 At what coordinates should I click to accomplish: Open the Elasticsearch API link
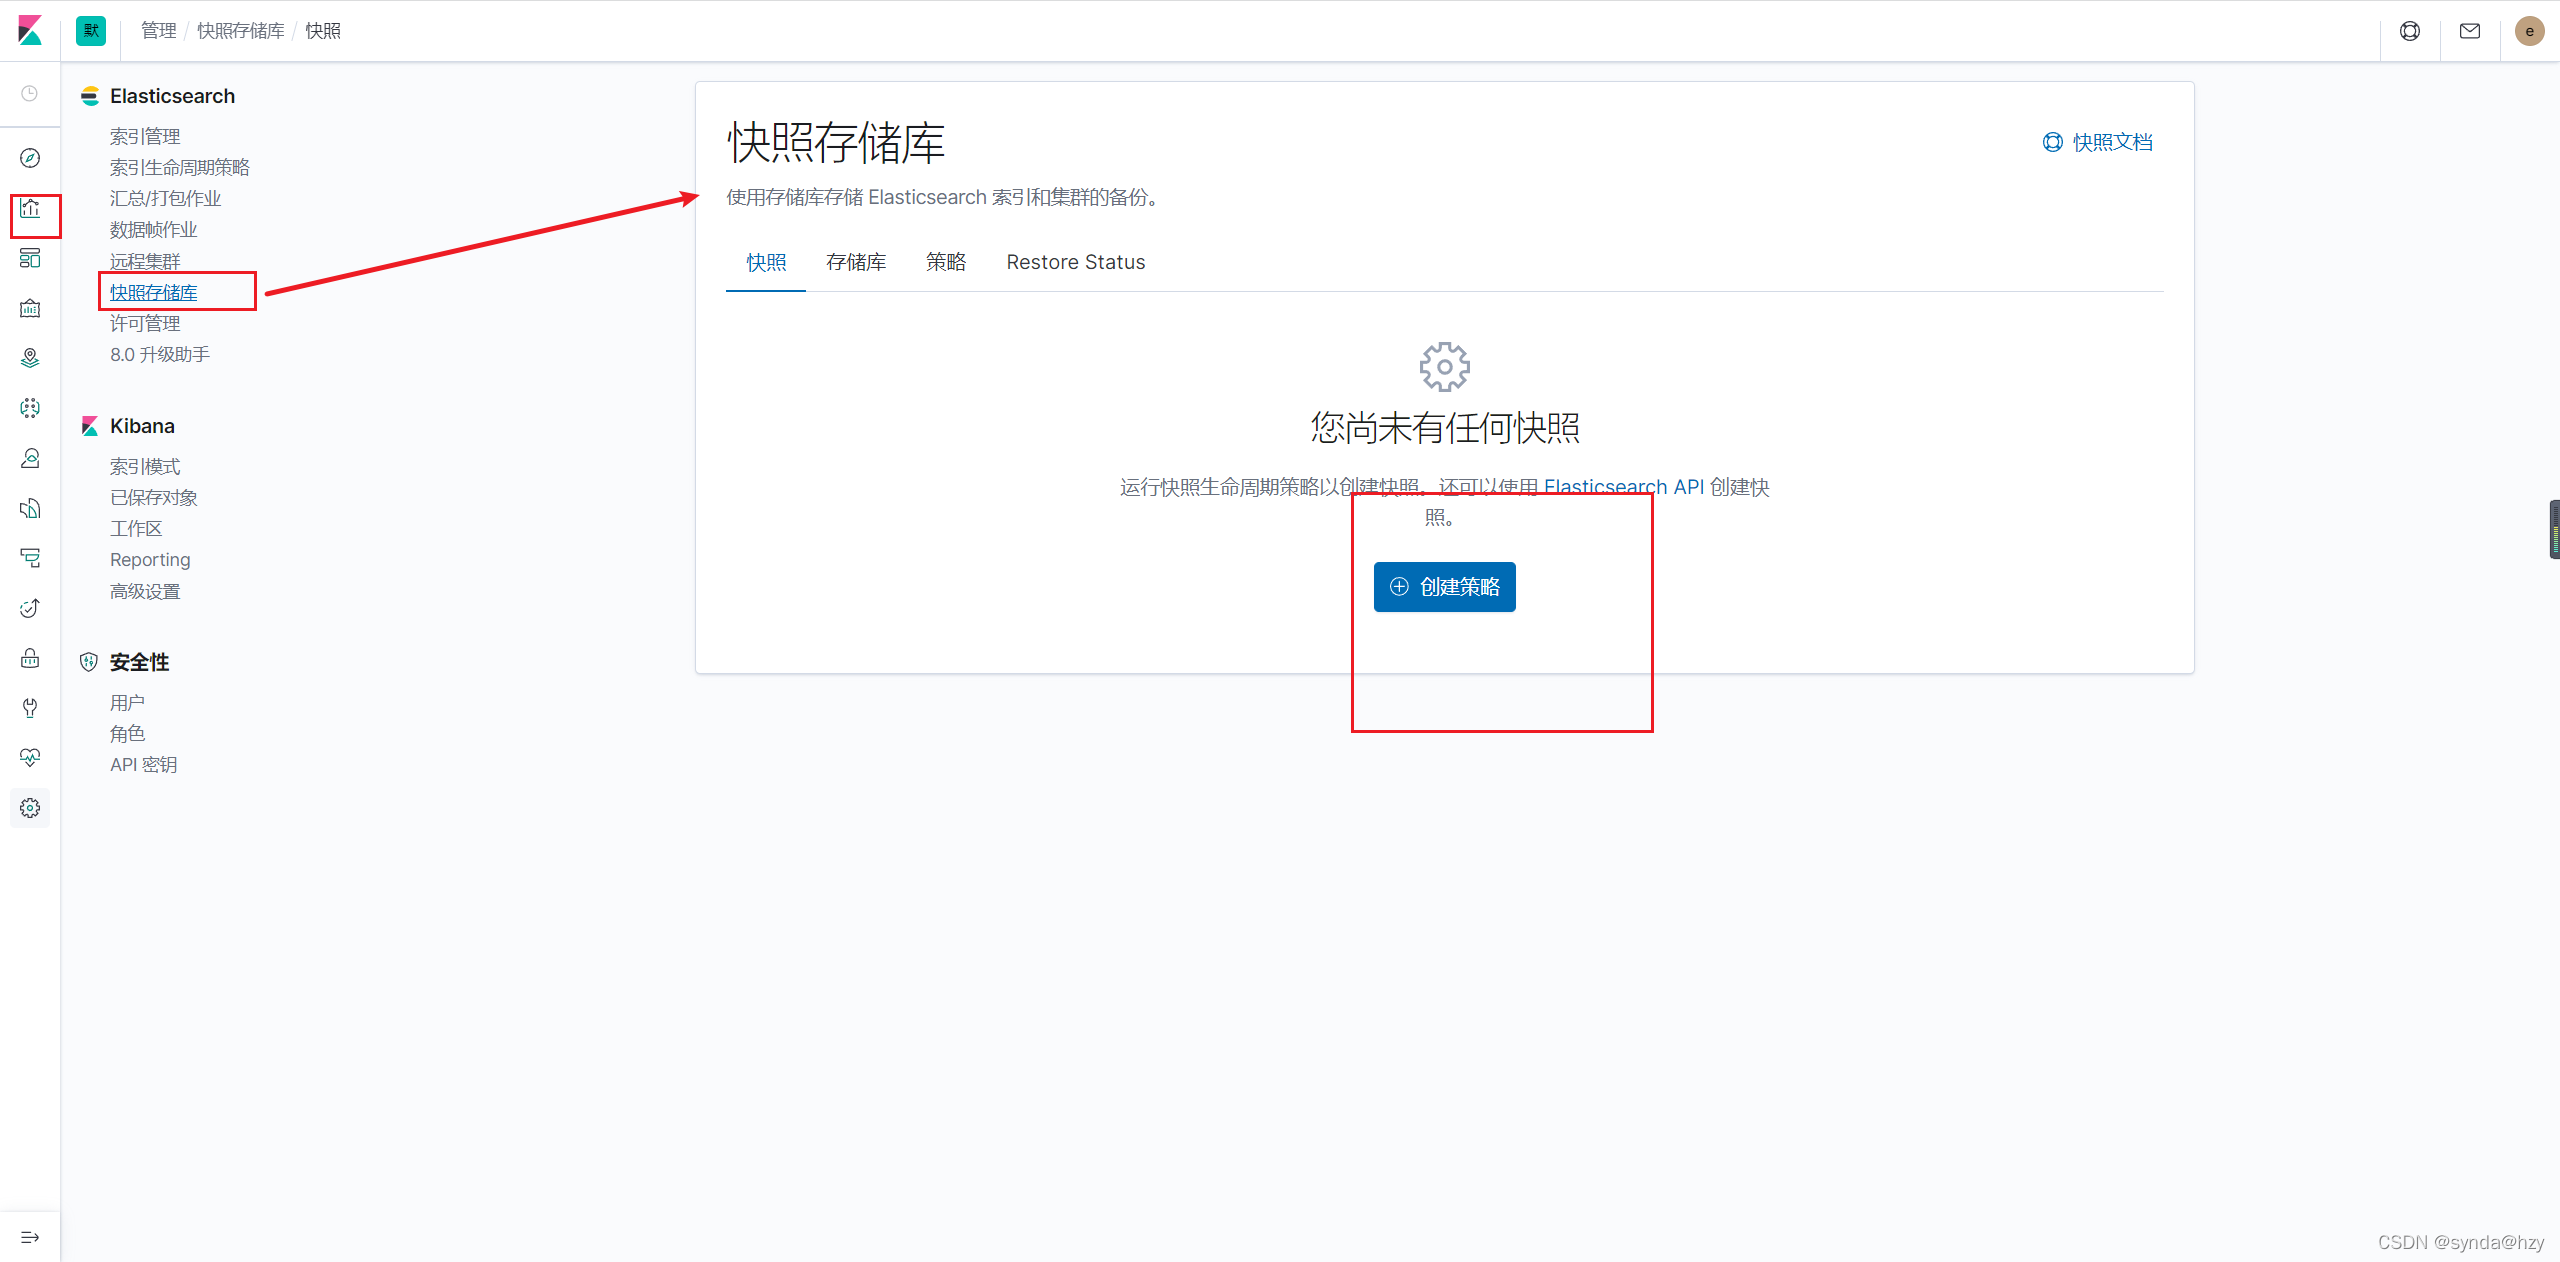click(1623, 487)
